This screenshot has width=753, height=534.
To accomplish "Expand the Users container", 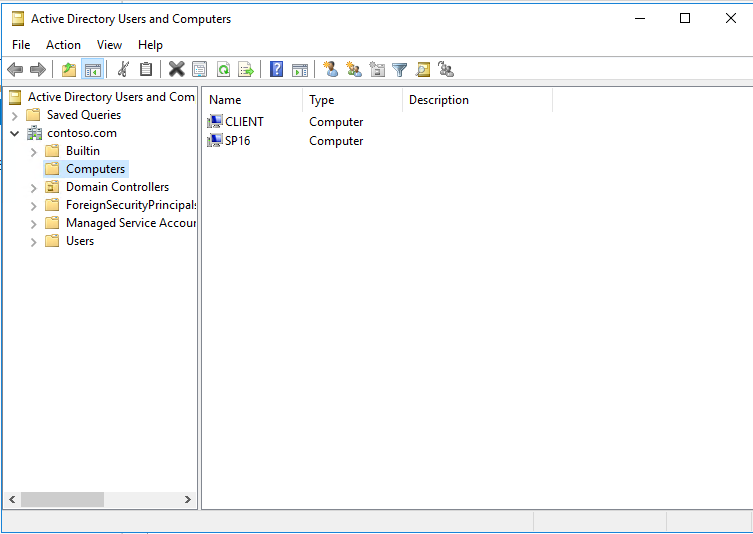I will click(34, 243).
